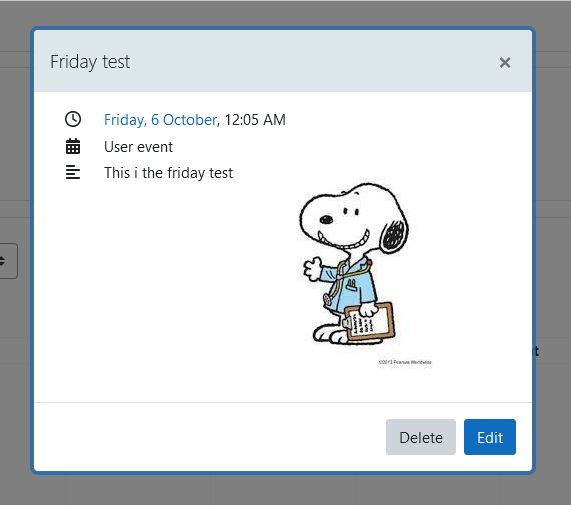Click the "This i the friday test" description
The height and width of the screenshot is (505, 571).
168,173
